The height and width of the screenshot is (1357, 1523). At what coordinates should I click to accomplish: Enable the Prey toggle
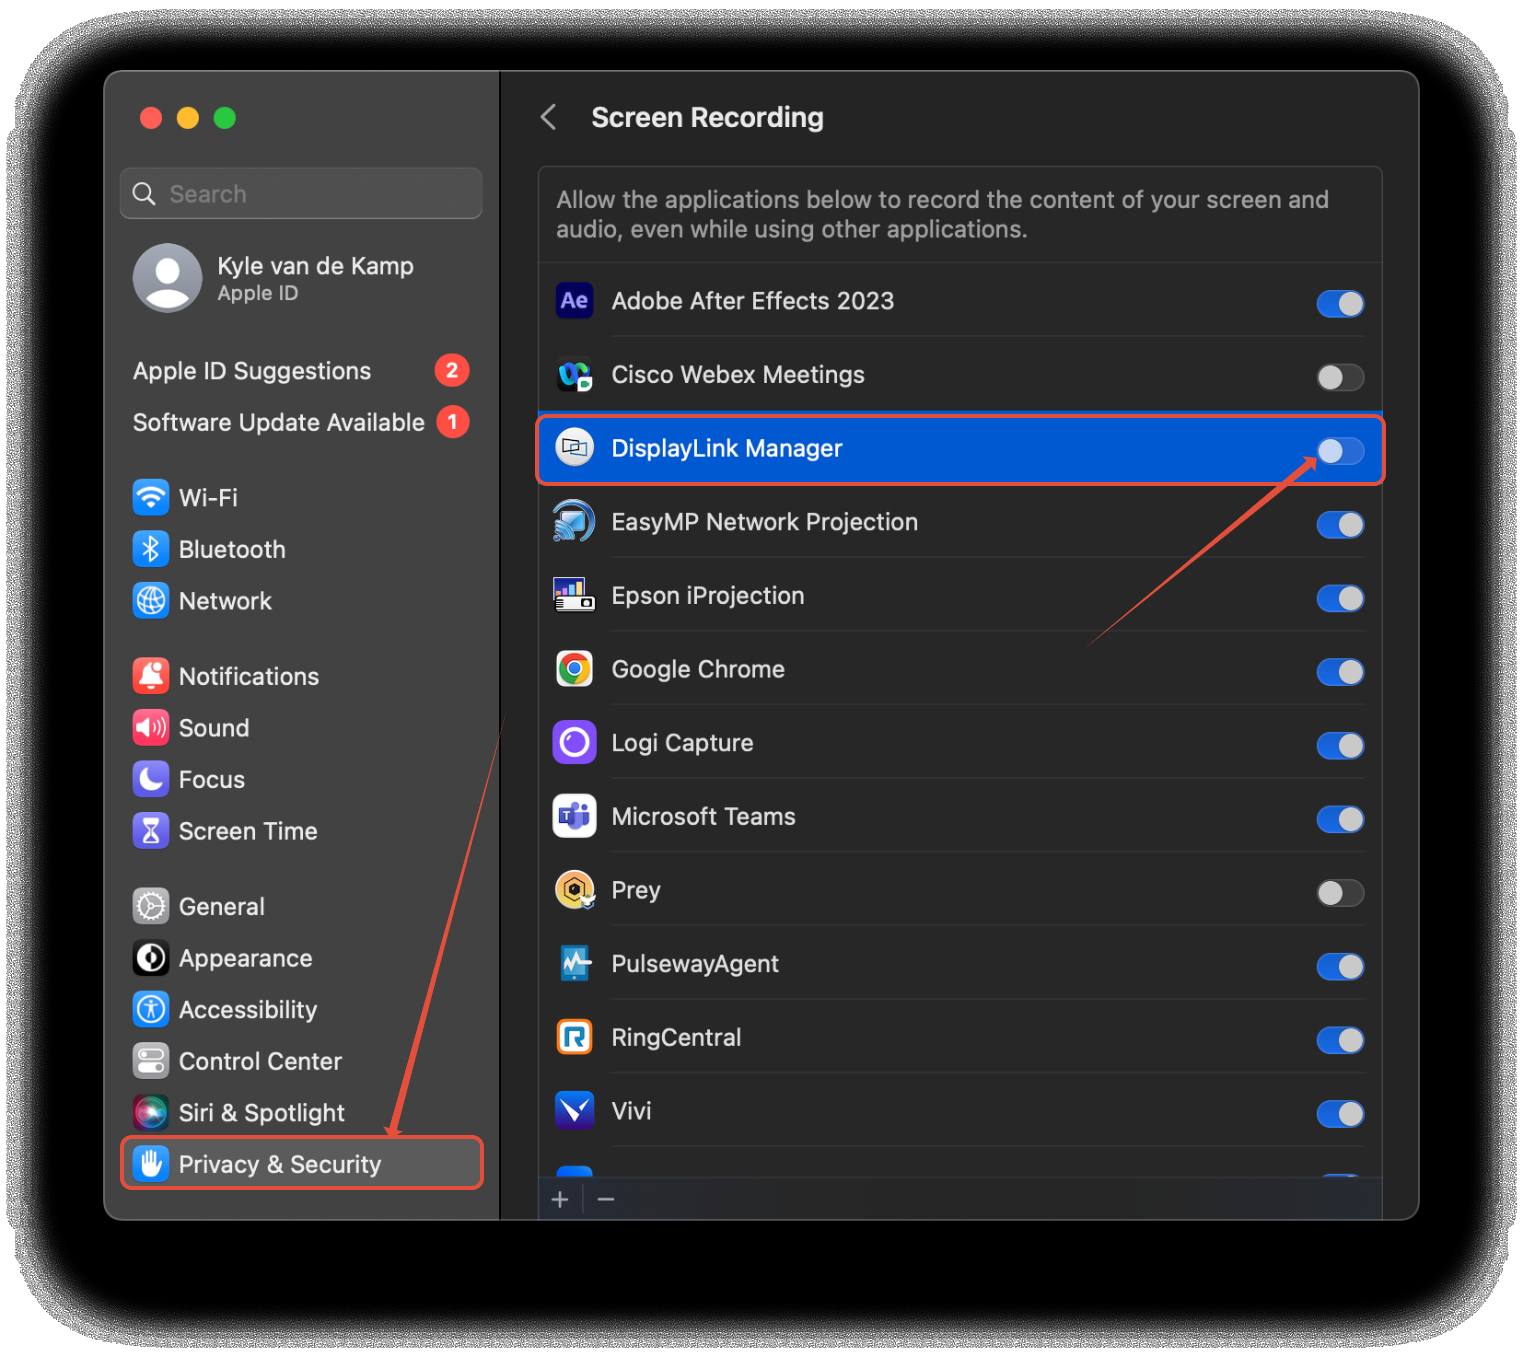pos(1340,892)
